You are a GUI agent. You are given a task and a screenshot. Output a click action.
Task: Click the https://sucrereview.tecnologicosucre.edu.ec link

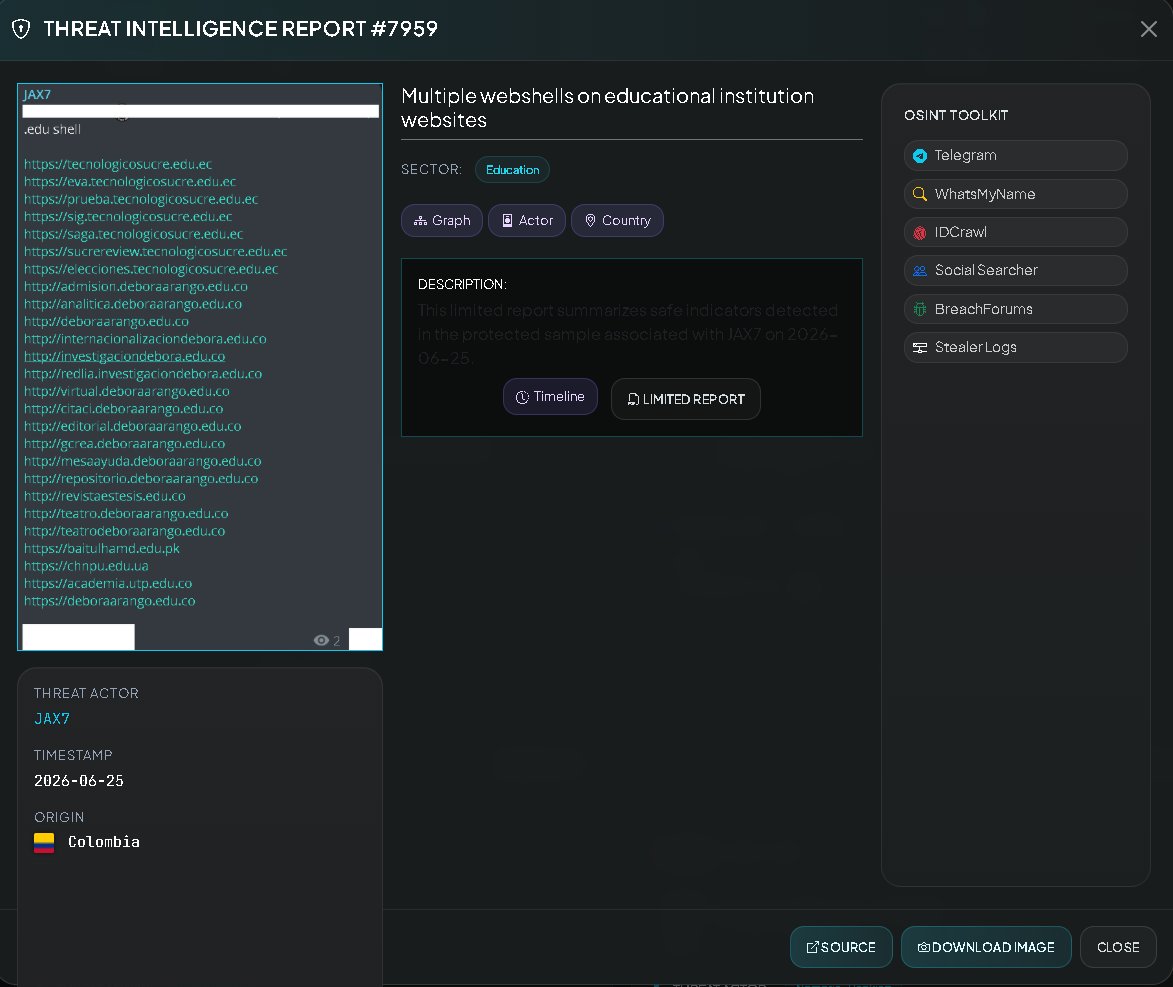click(155, 251)
